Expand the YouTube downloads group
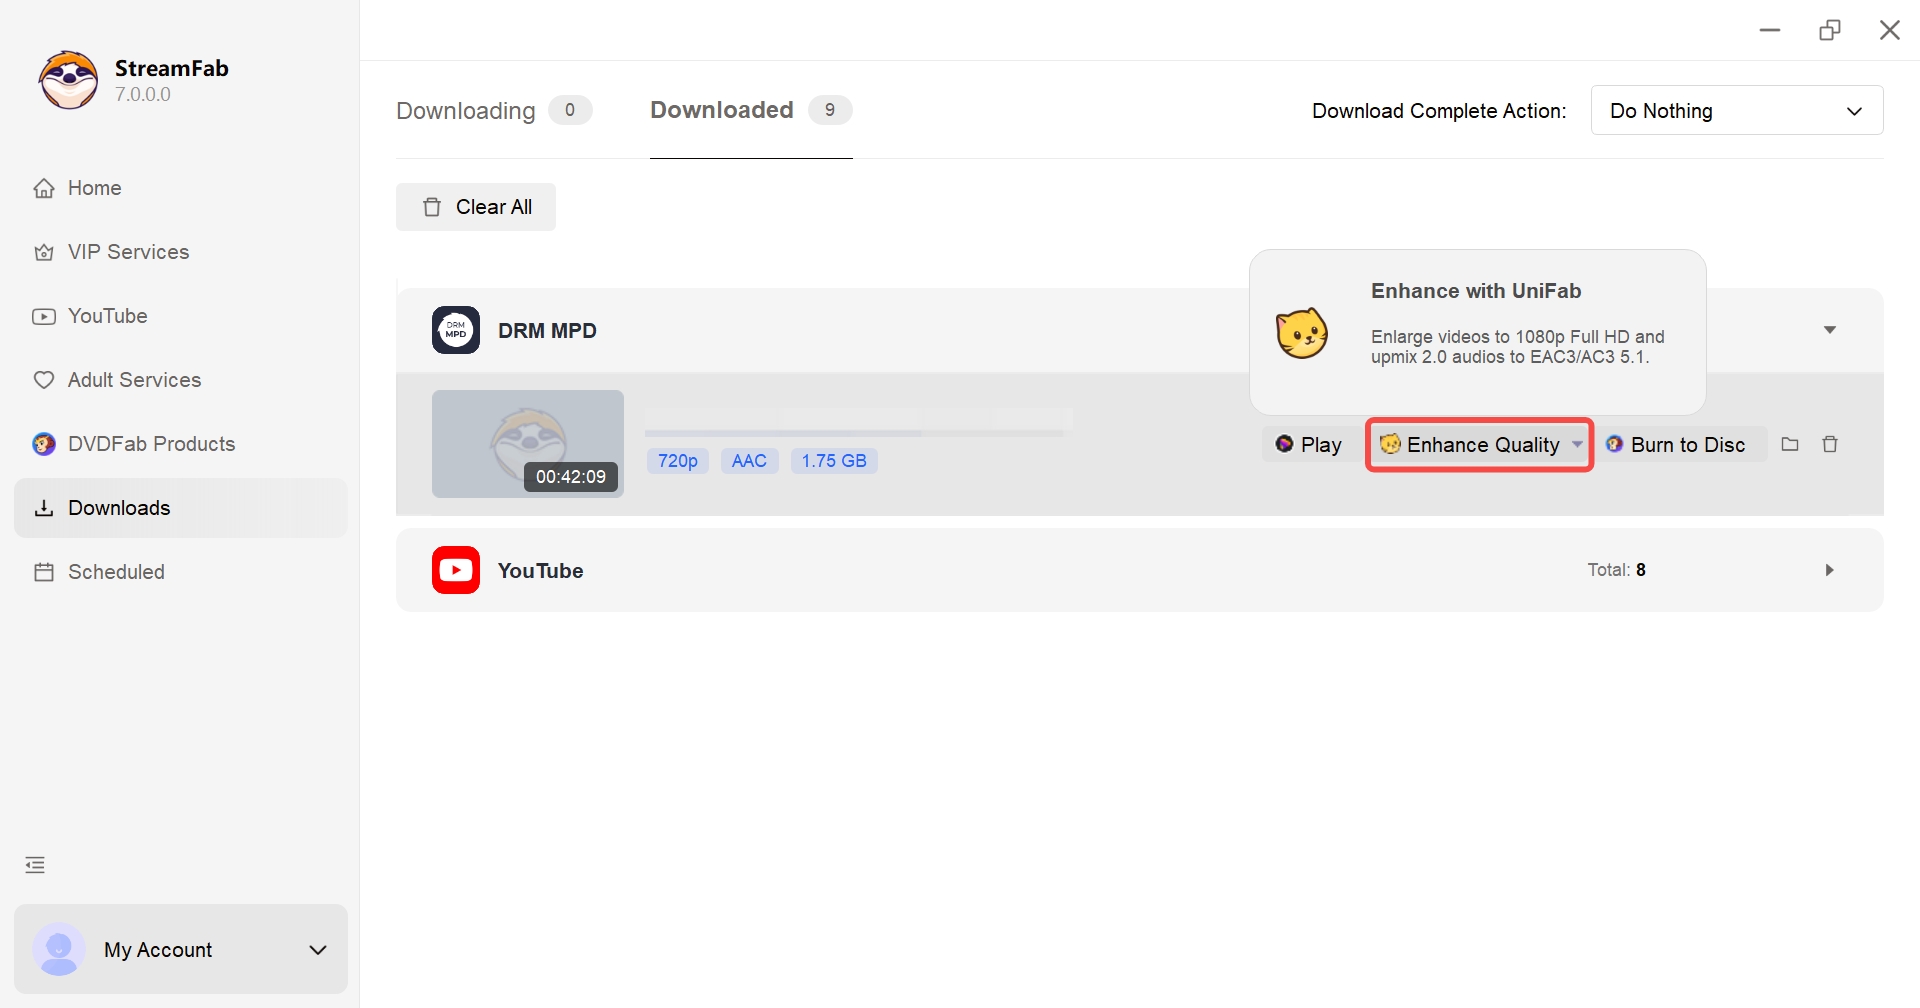Screen dimensions: 1920x1008 pos(1829,570)
